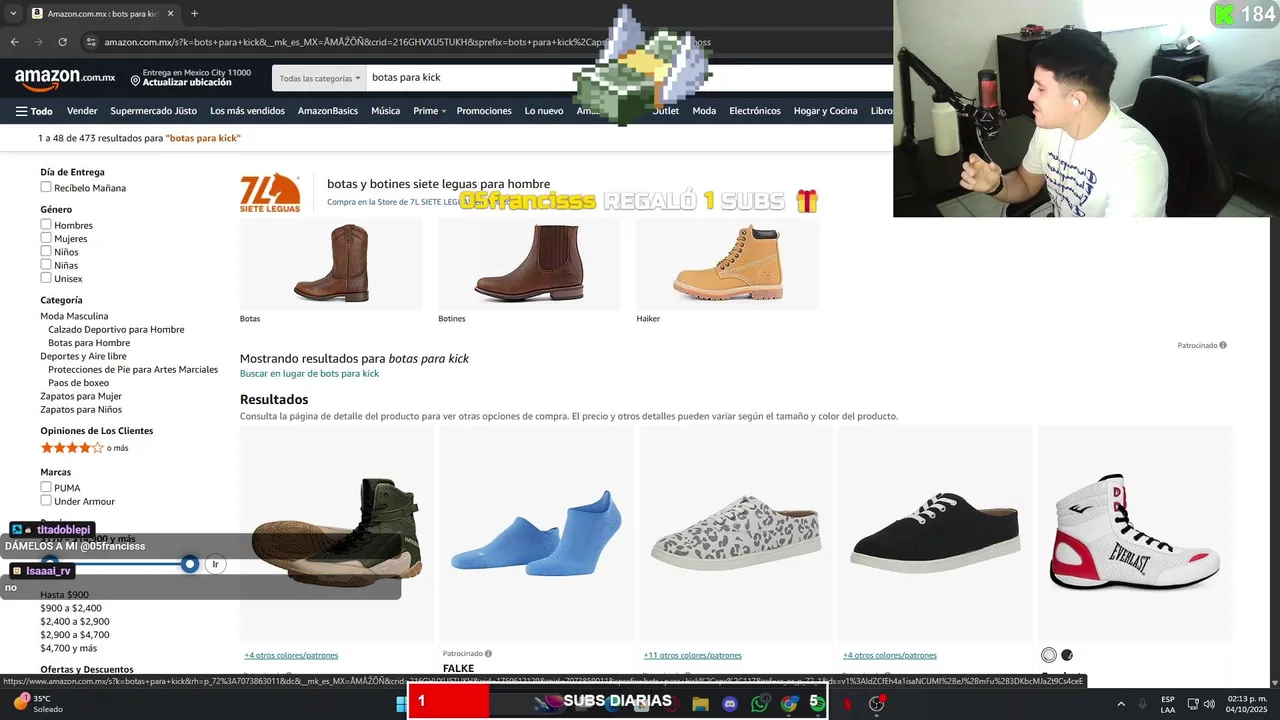Screen dimensions: 1280x720
Task: Open +11 otros colores/patrones link
Action: click(x=692, y=655)
